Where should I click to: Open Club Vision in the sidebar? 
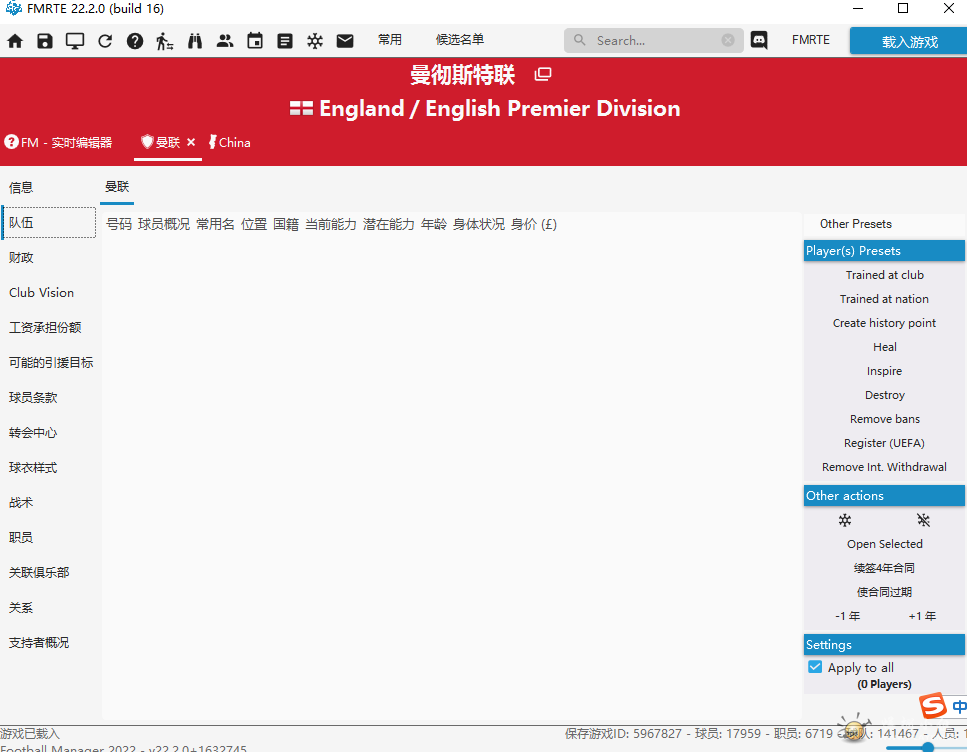[41, 293]
